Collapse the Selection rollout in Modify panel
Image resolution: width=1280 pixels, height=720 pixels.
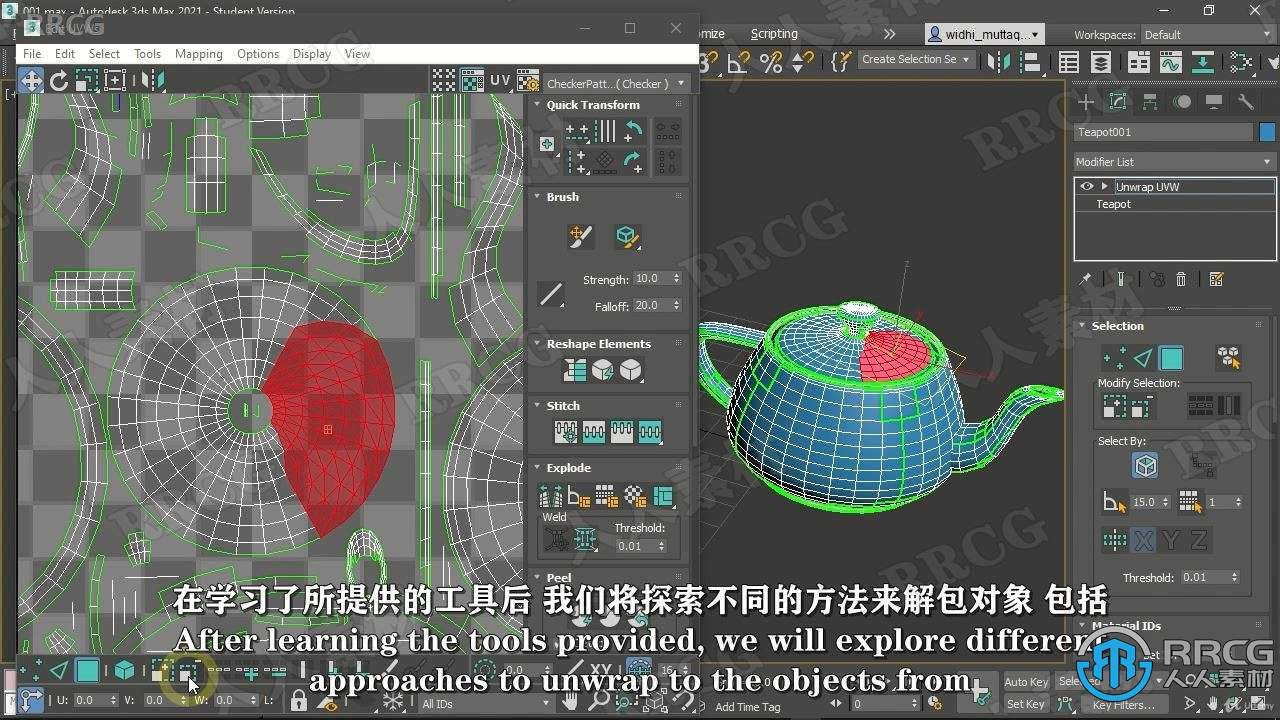pyautogui.click(x=1082, y=326)
